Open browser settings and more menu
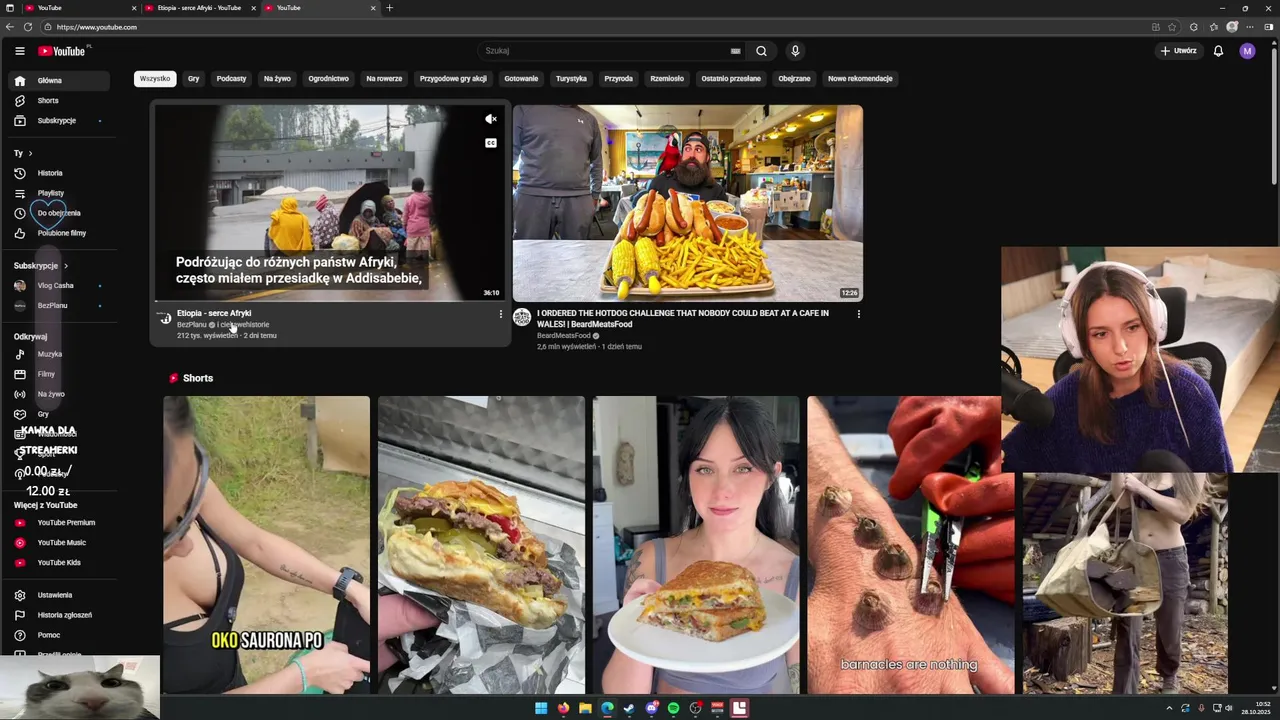Viewport: 1280px width, 720px height. 1250,27
